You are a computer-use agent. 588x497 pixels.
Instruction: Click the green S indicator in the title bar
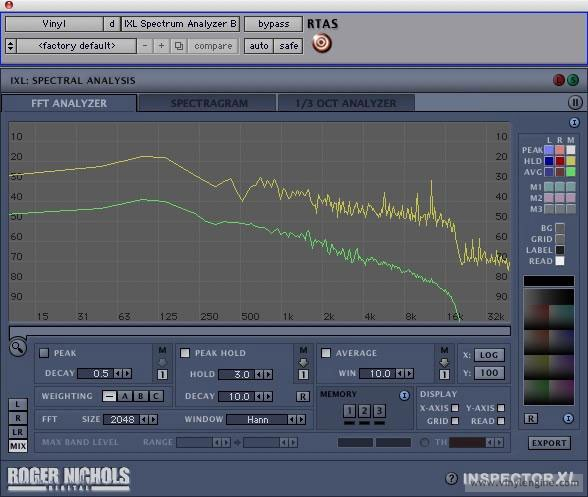(573, 80)
